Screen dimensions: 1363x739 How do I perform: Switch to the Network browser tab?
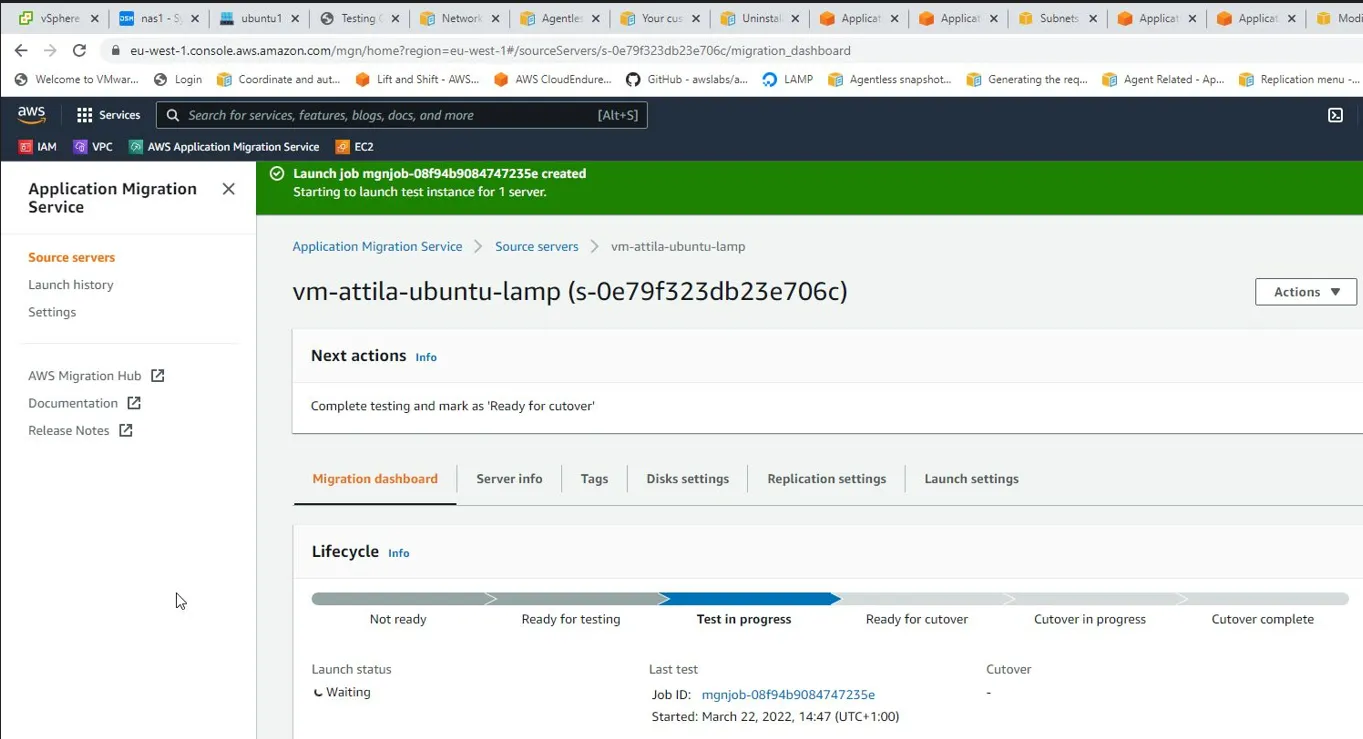pyautogui.click(x=459, y=18)
